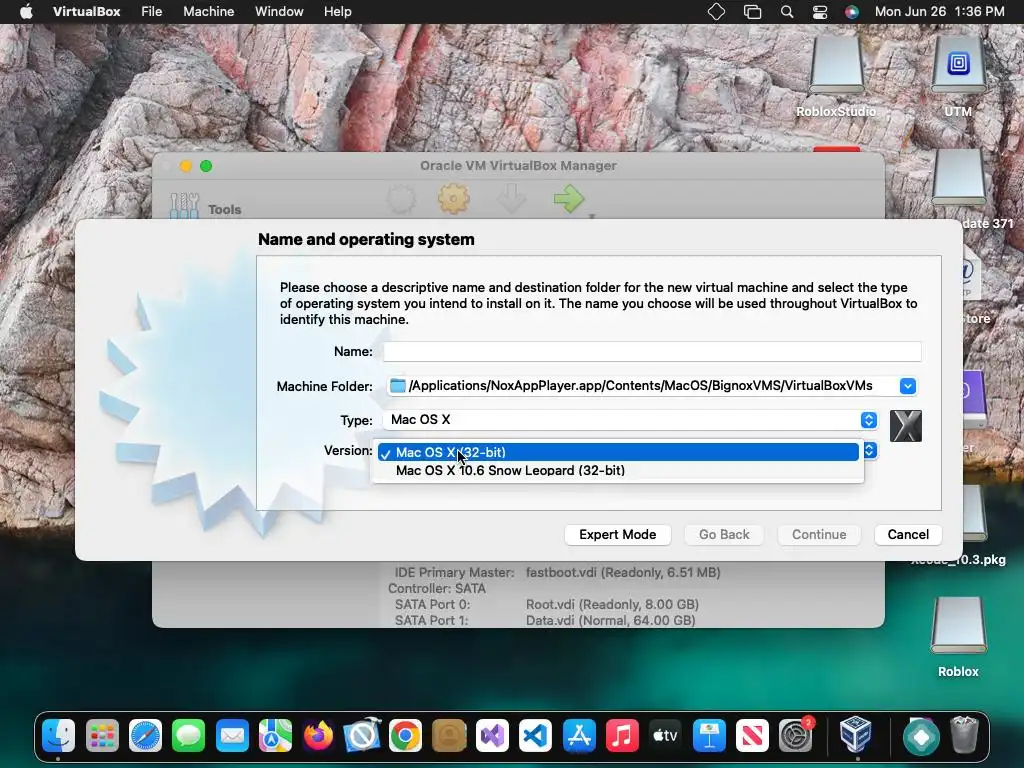
Task: Open Launchpad from the Dock
Action: point(102,736)
